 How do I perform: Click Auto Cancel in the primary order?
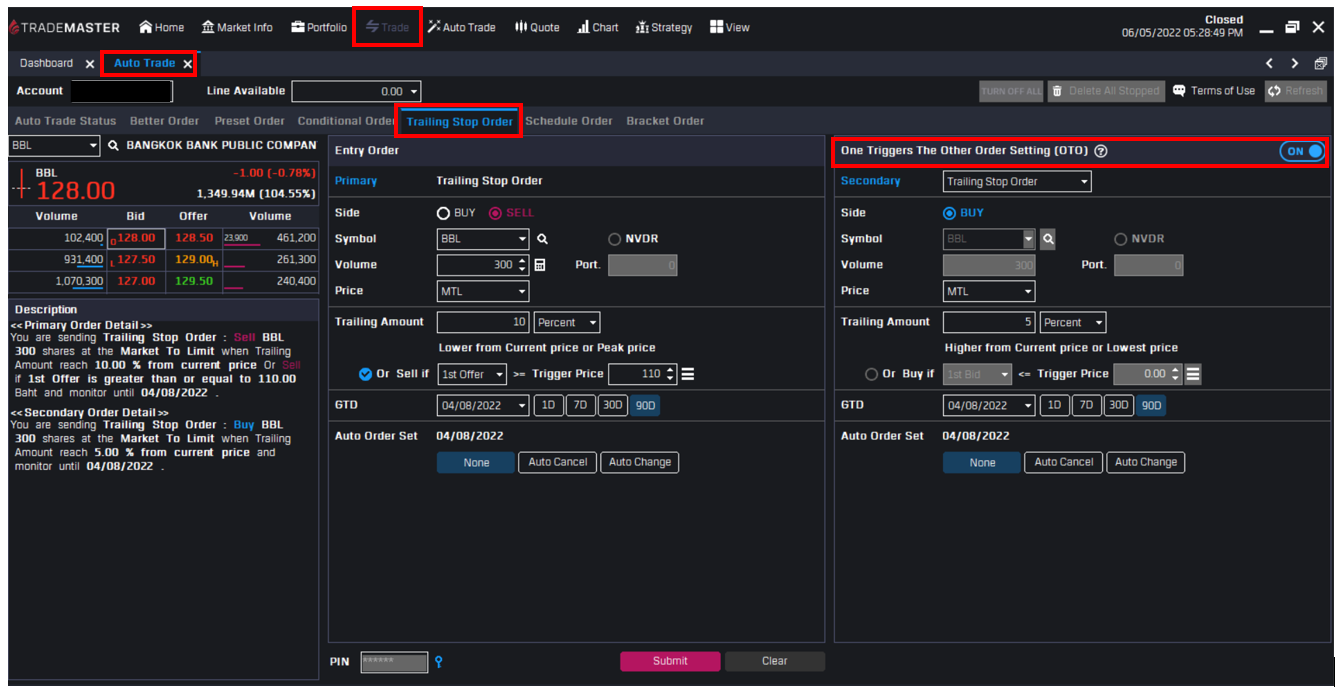[x=557, y=462]
